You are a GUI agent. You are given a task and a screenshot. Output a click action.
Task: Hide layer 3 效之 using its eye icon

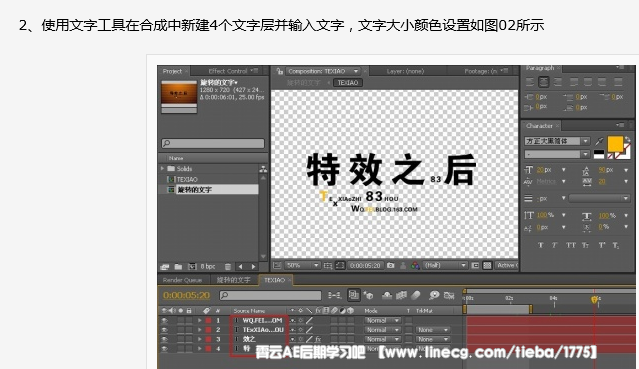pyautogui.click(x=165, y=339)
